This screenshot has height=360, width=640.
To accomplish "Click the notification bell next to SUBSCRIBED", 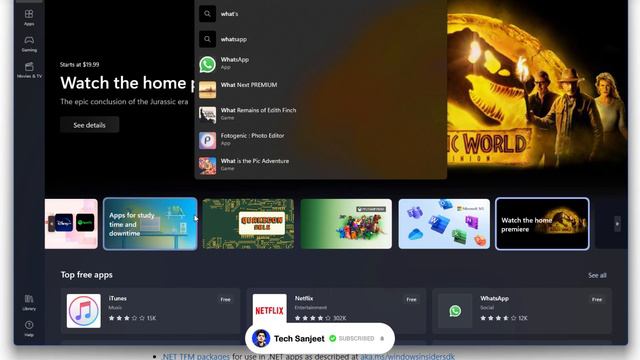I will click(382, 338).
